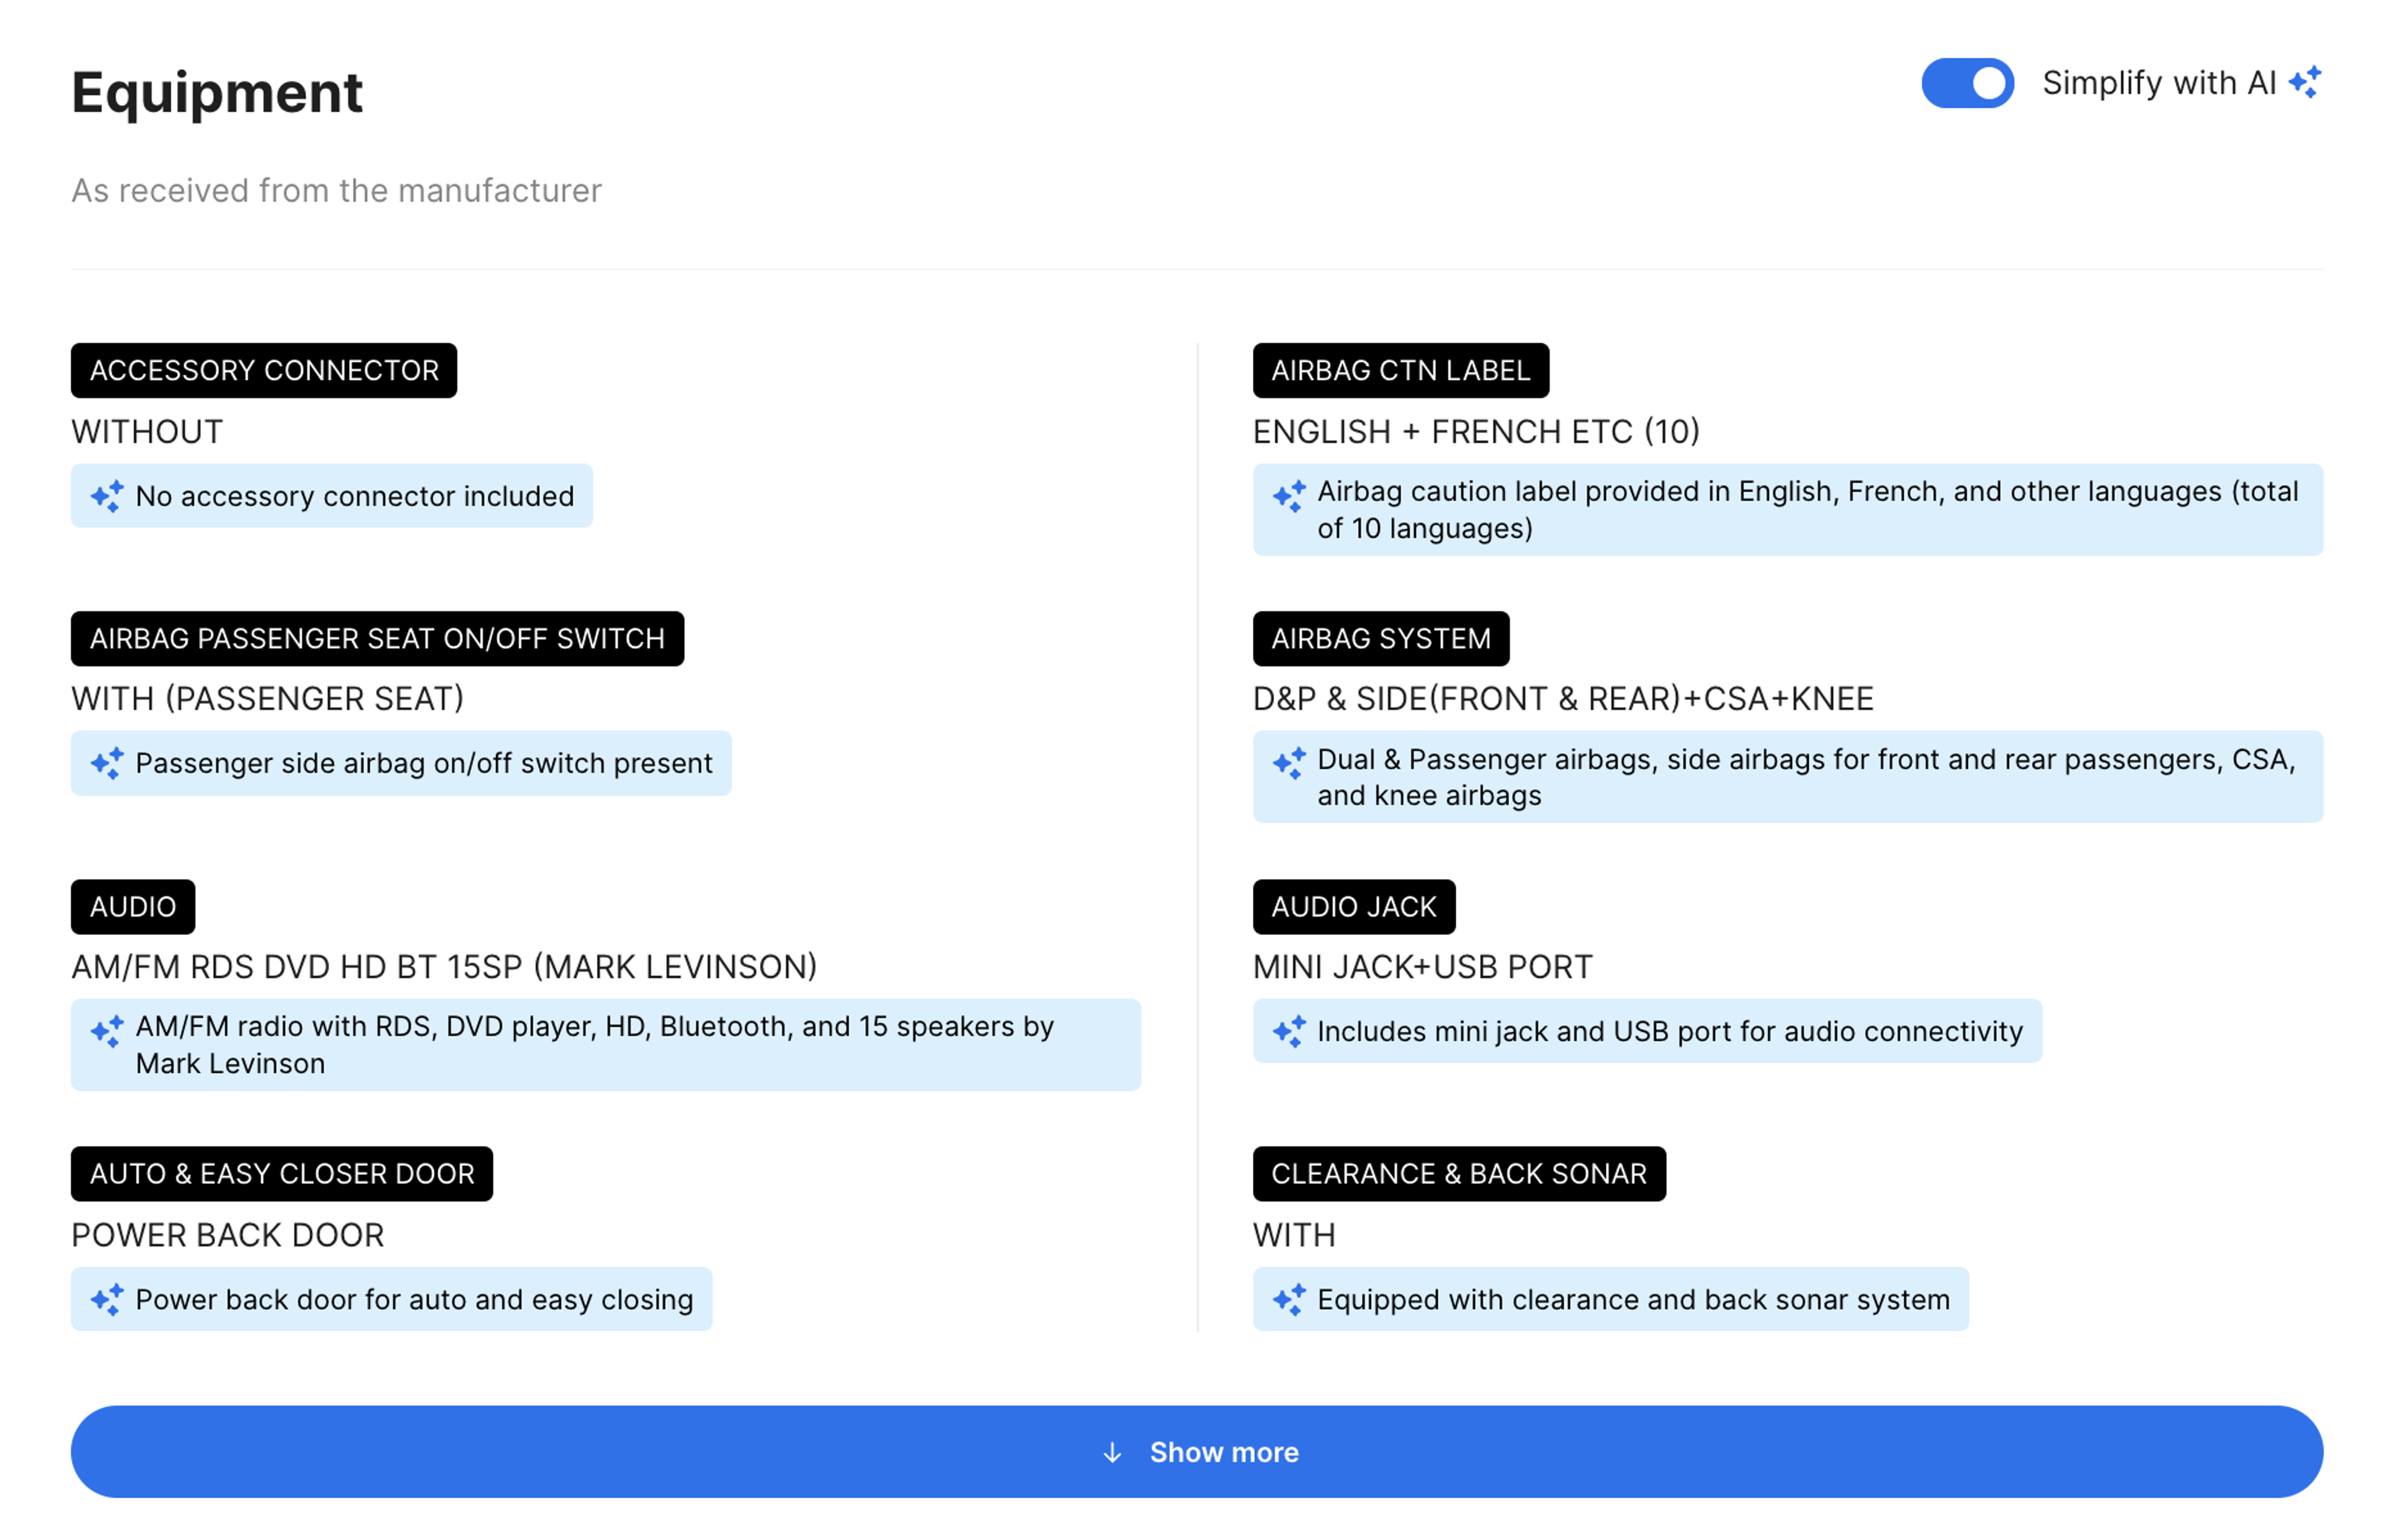2390x1540 pixels.
Task: Select the AUTO & EASY CLOSER DOOR tag
Action: 282,1173
